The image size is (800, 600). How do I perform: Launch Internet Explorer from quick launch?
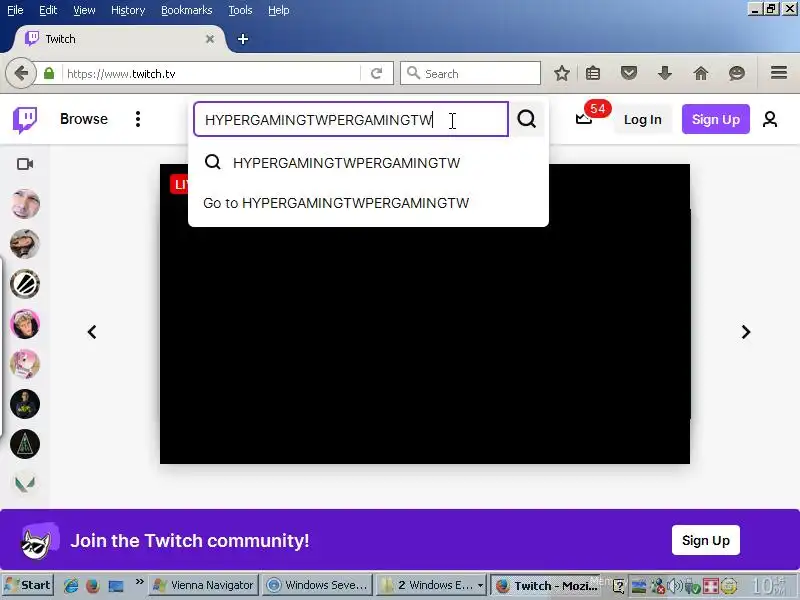coord(70,585)
